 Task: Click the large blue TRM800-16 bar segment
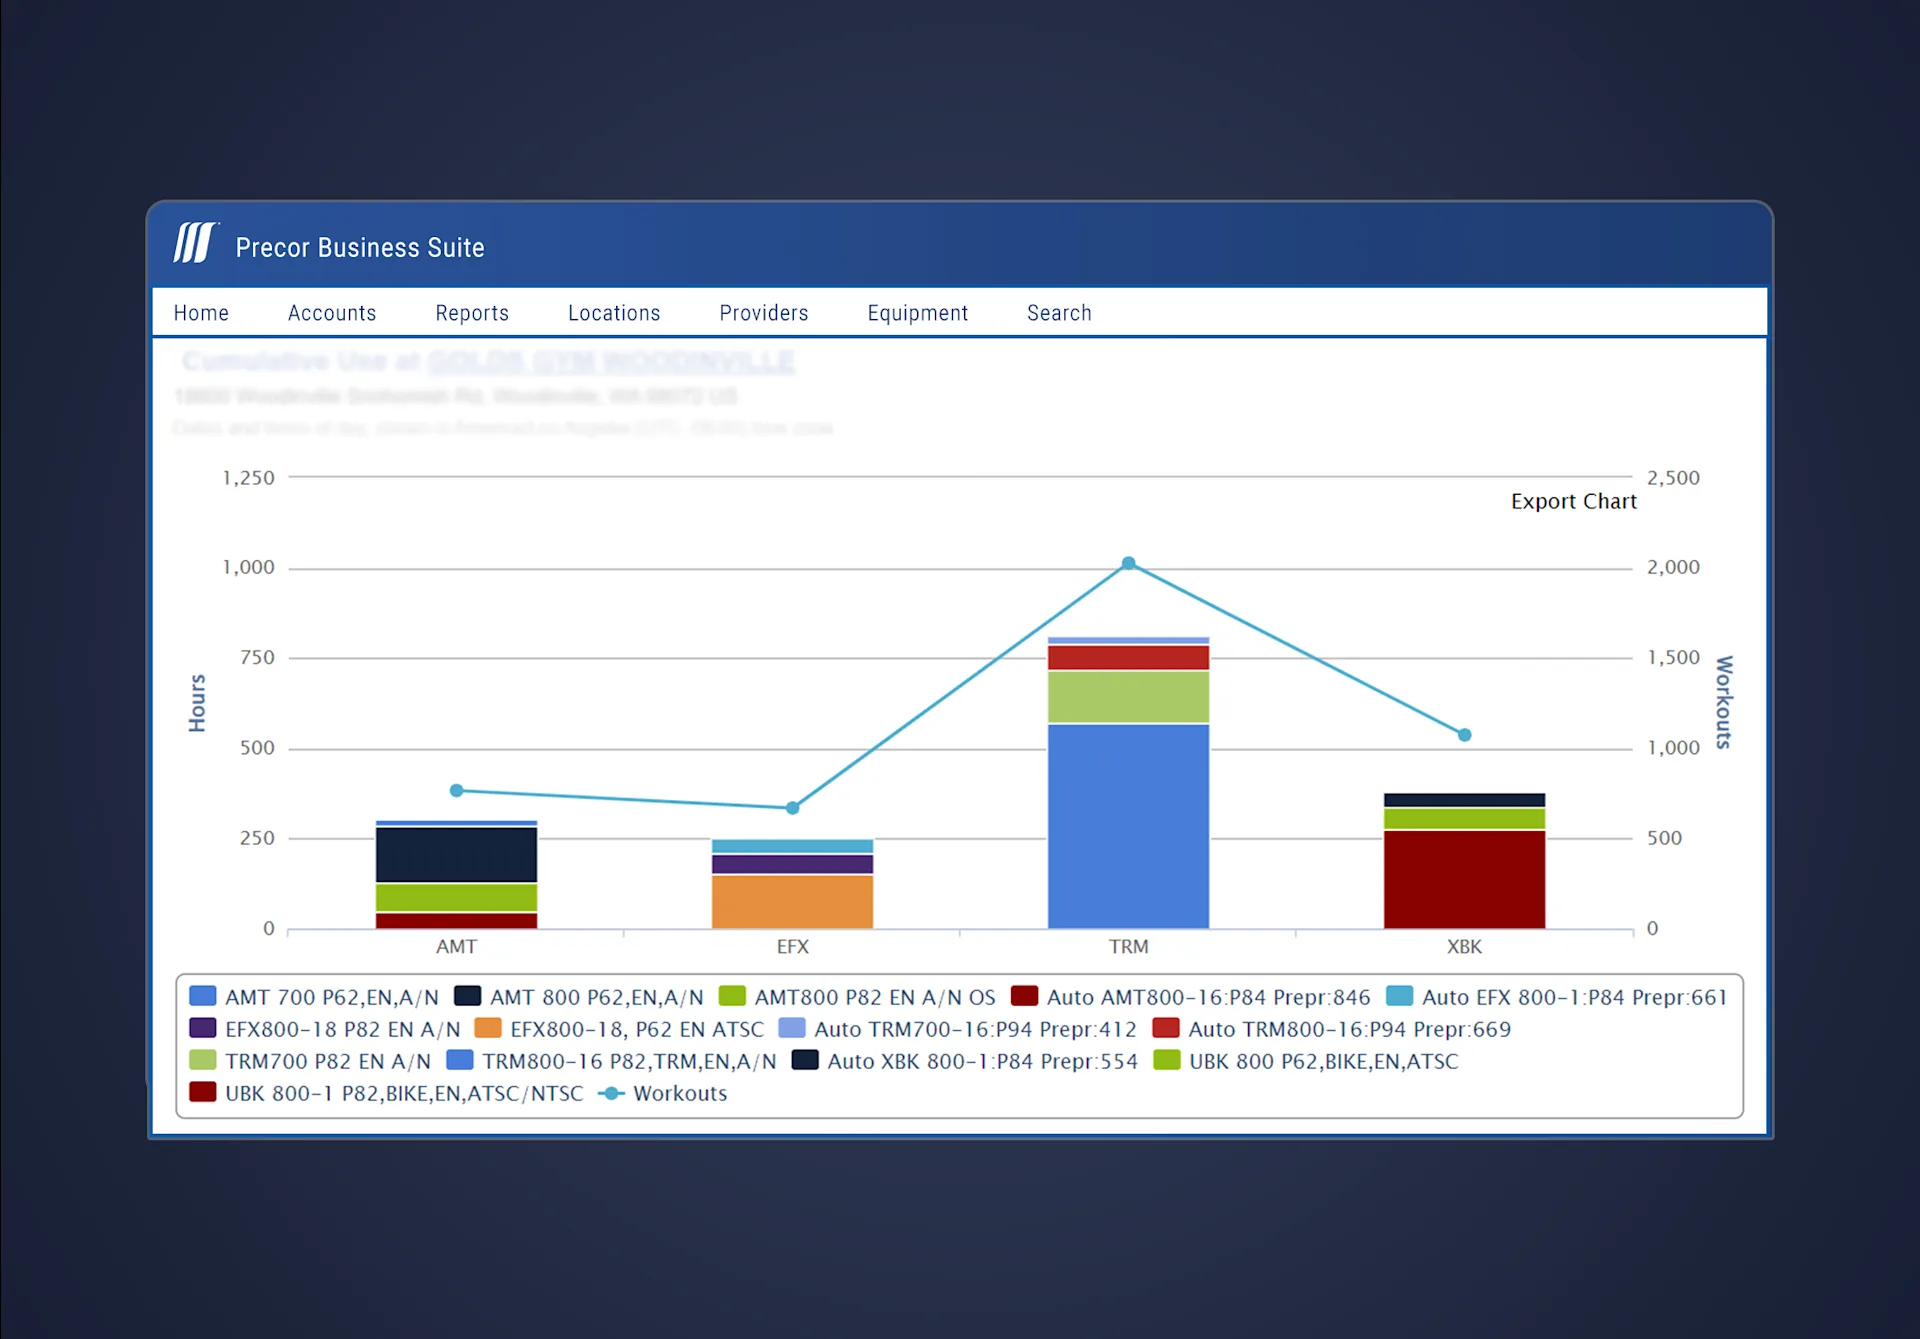pos(1128,826)
